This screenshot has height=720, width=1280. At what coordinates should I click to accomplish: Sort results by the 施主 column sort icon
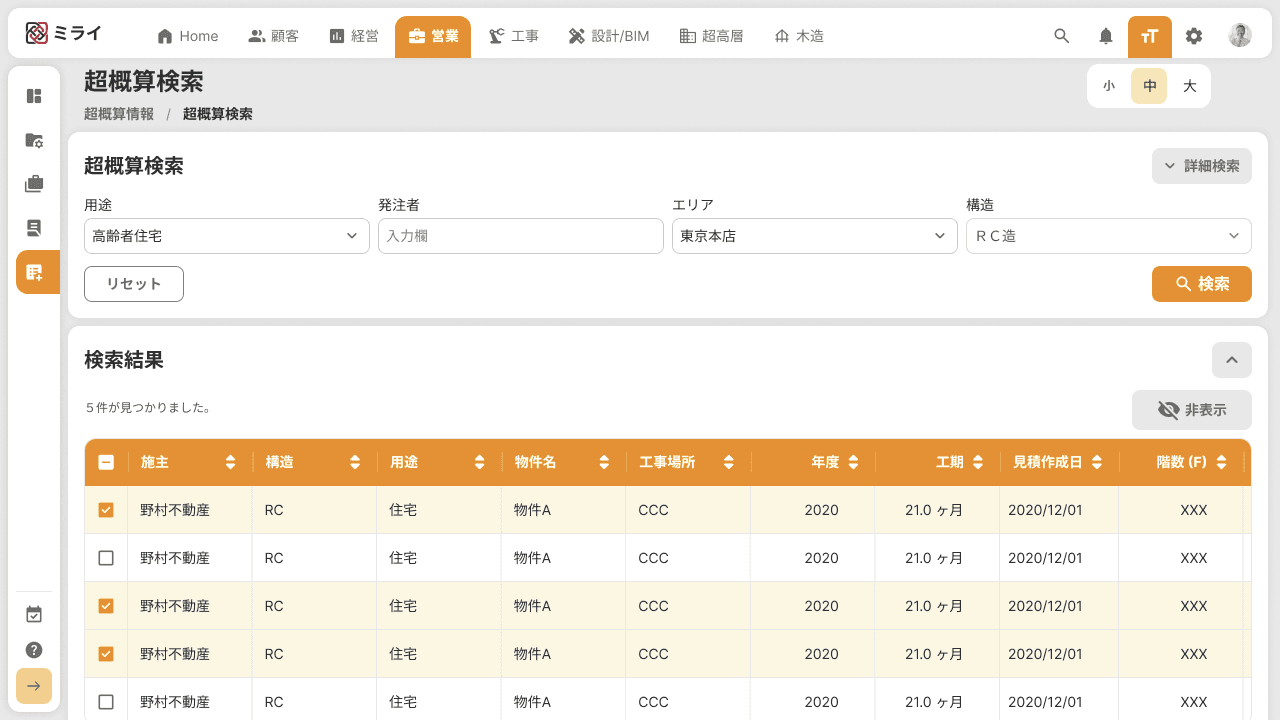tap(231, 462)
